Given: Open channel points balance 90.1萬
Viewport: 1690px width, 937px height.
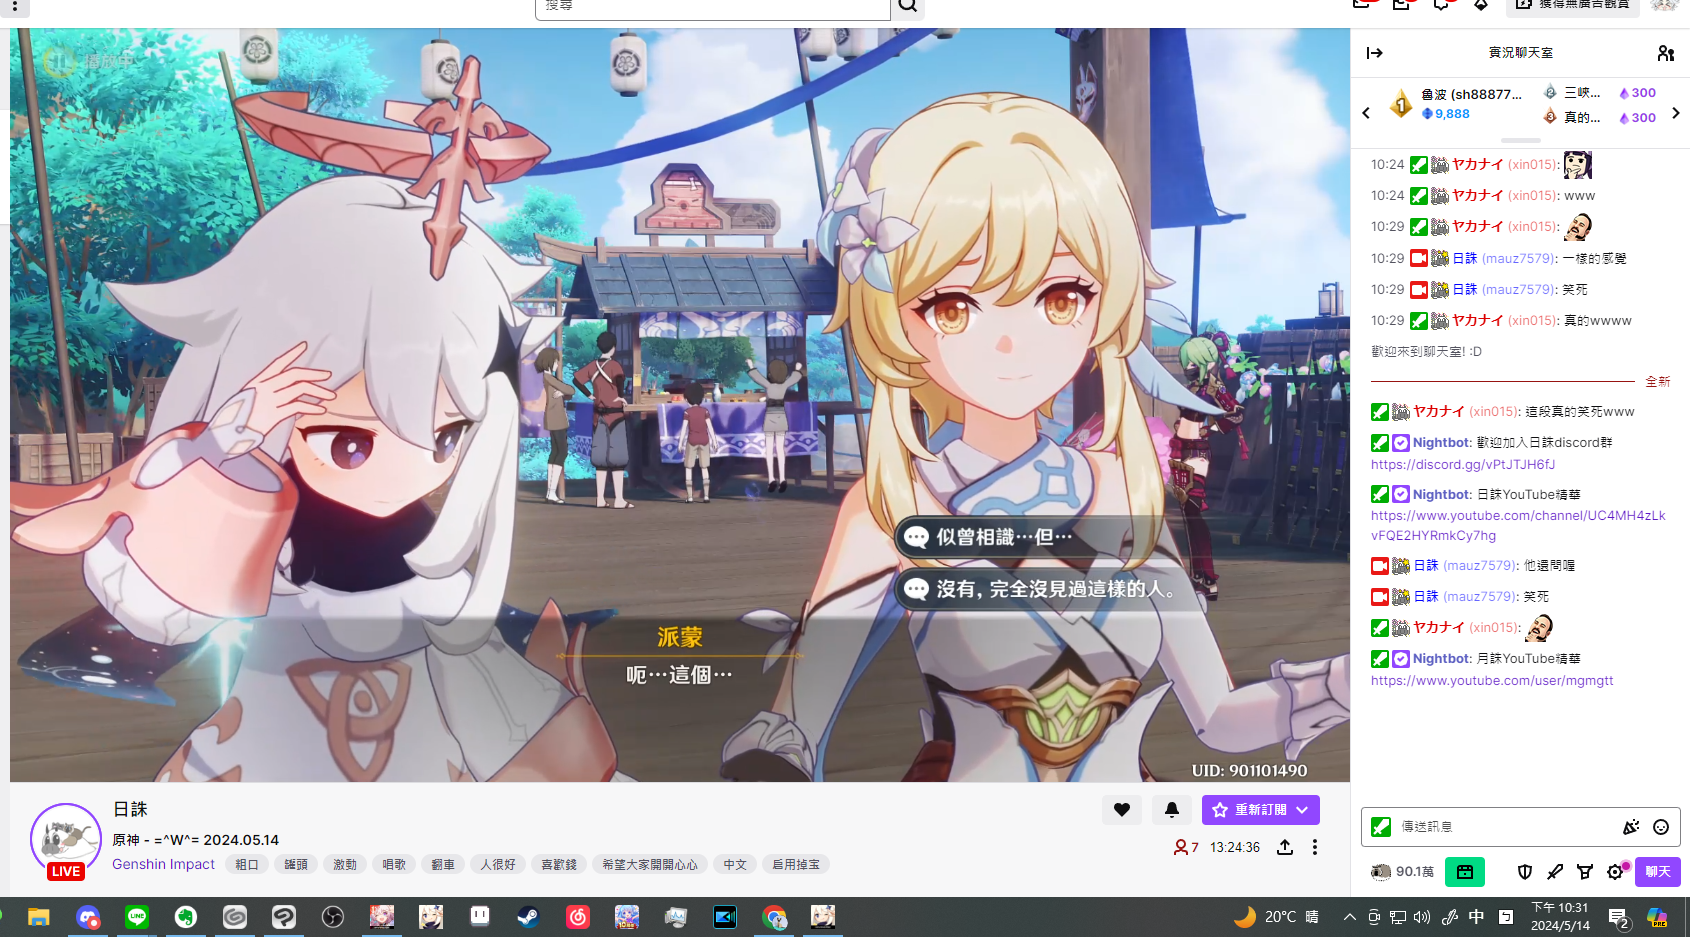Looking at the screenshot, I should click(1402, 872).
